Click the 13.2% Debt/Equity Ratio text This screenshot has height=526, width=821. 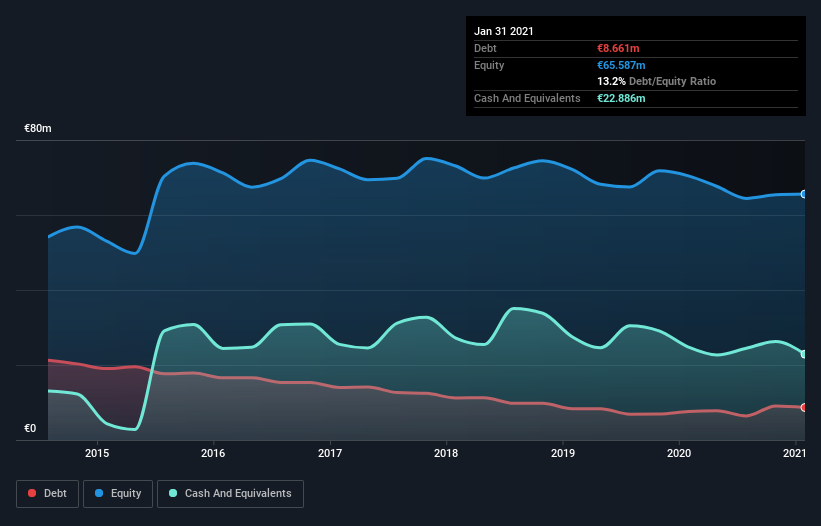click(x=657, y=81)
